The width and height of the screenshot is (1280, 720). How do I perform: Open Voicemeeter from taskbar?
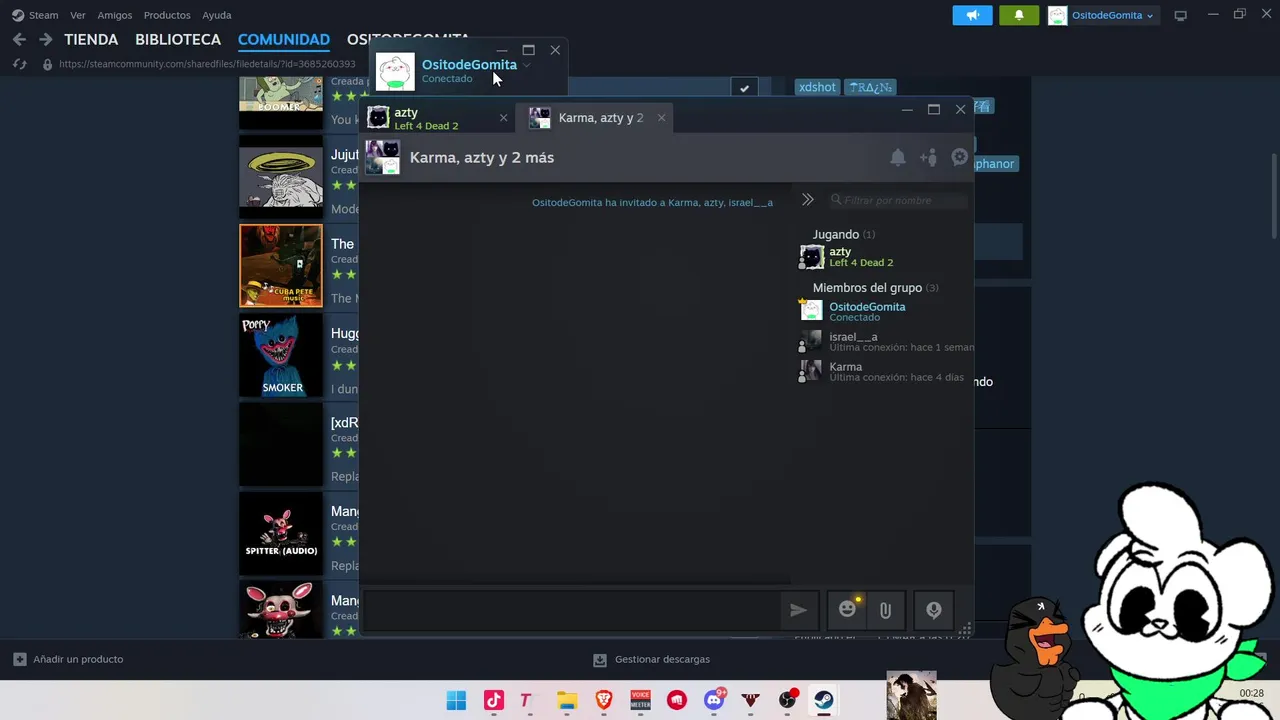tap(641, 700)
